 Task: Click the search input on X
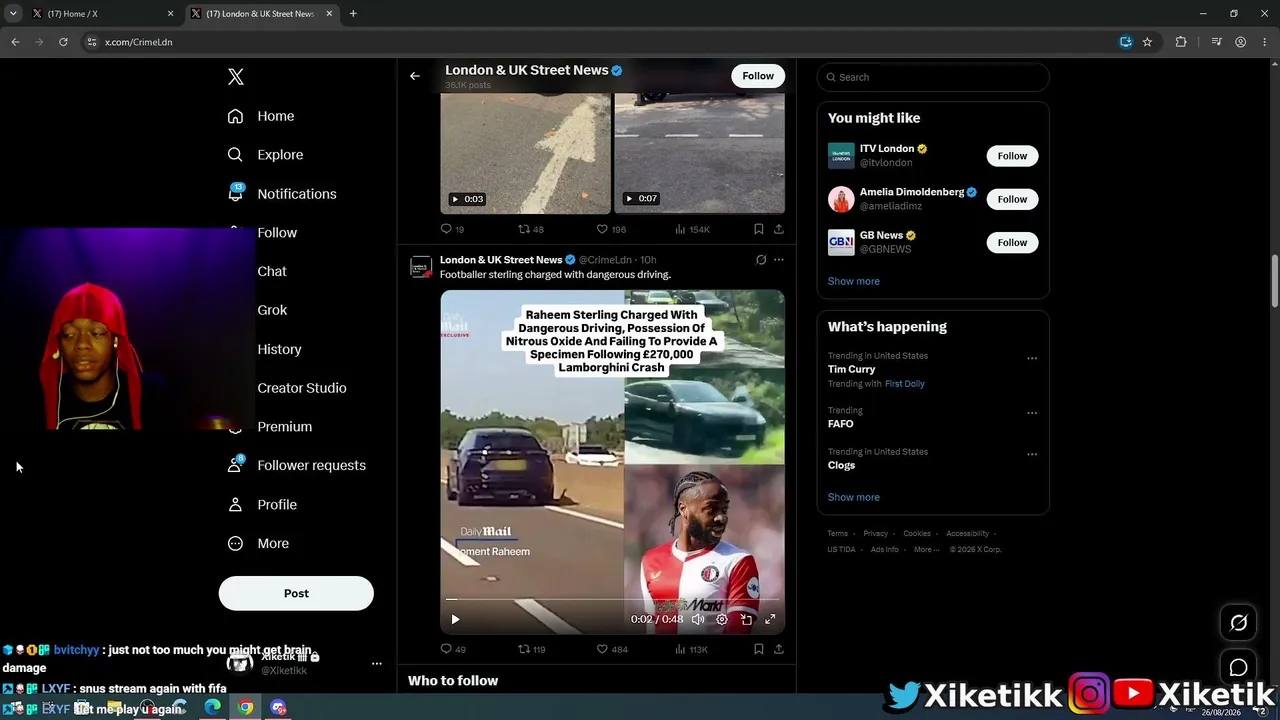point(933,77)
